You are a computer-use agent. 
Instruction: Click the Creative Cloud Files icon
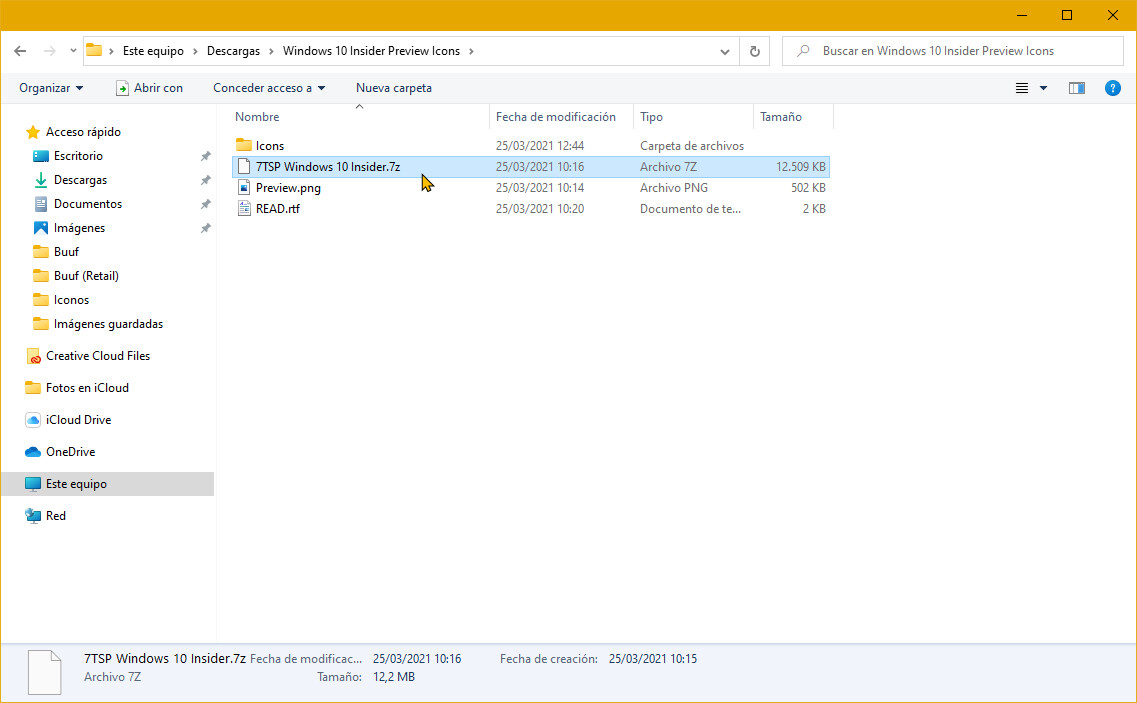(x=33, y=356)
